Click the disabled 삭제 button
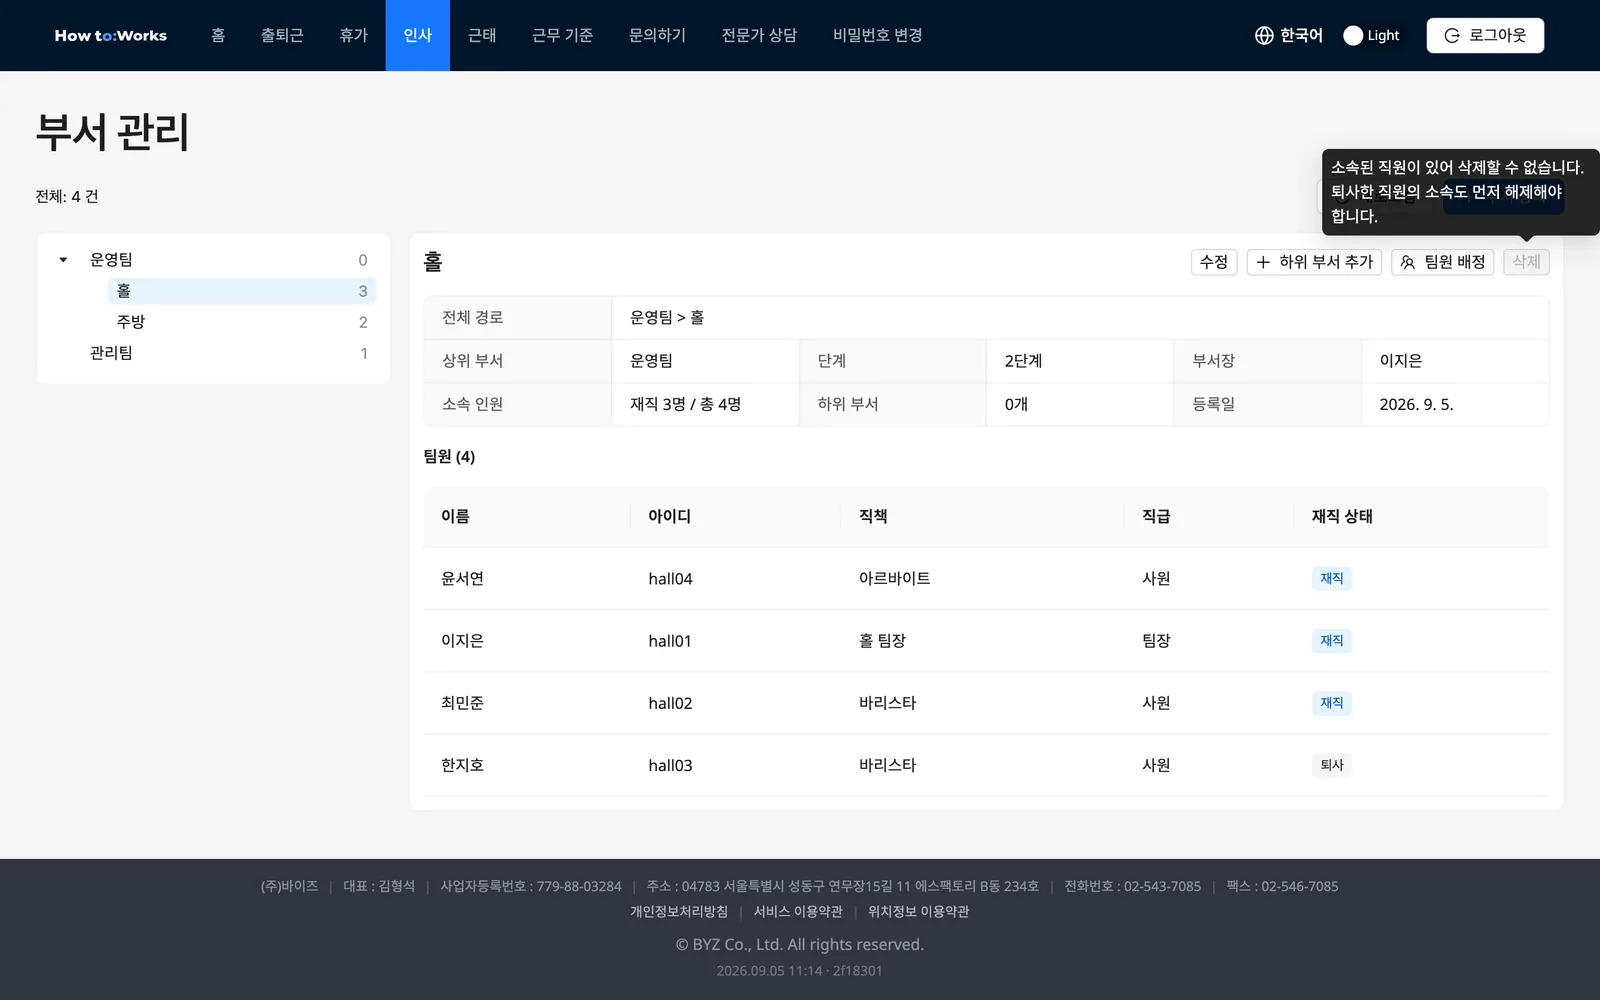The height and width of the screenshot is (1000, 1600). 1526,262
